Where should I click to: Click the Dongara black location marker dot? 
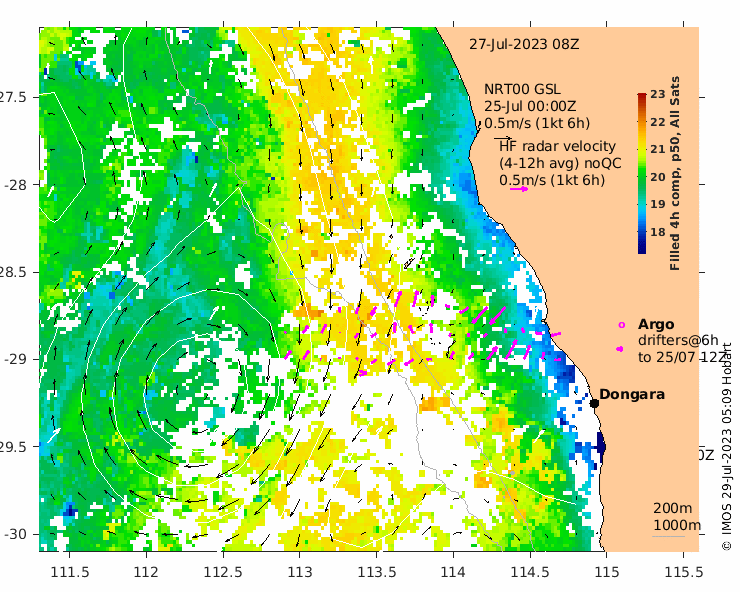594,403
